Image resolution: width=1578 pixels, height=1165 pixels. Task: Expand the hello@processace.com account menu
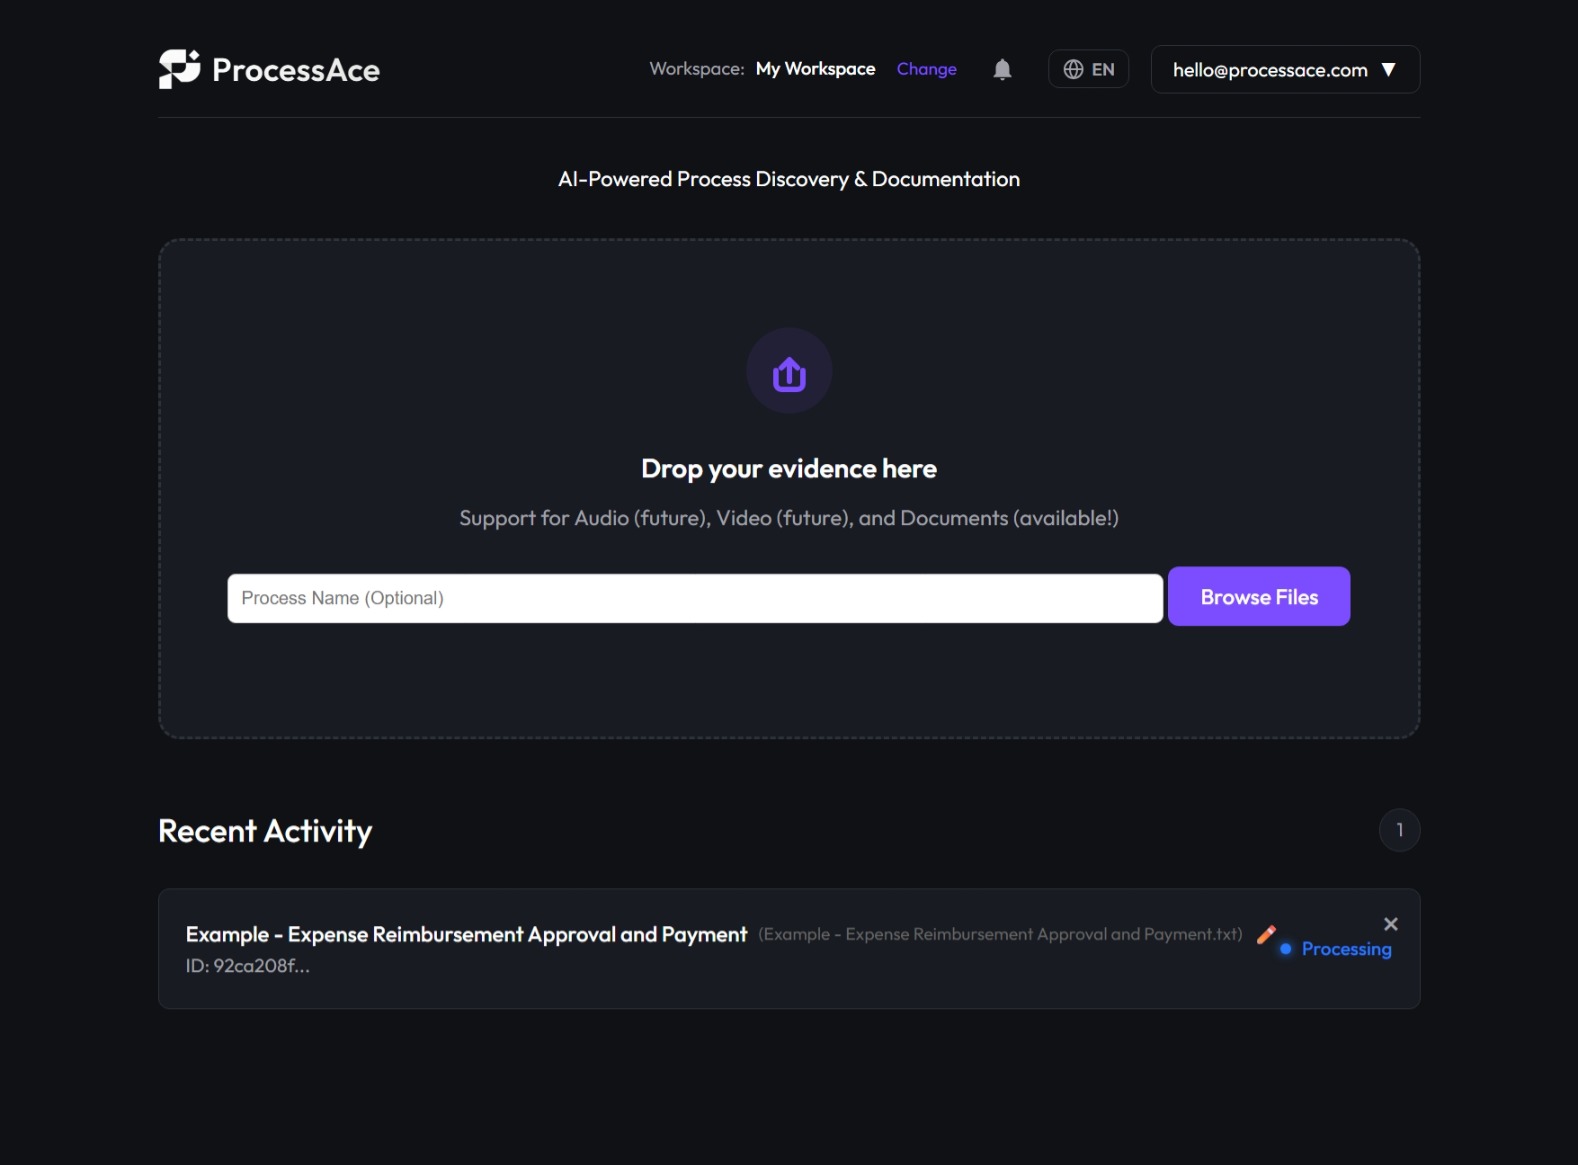tap(1285, 69)
